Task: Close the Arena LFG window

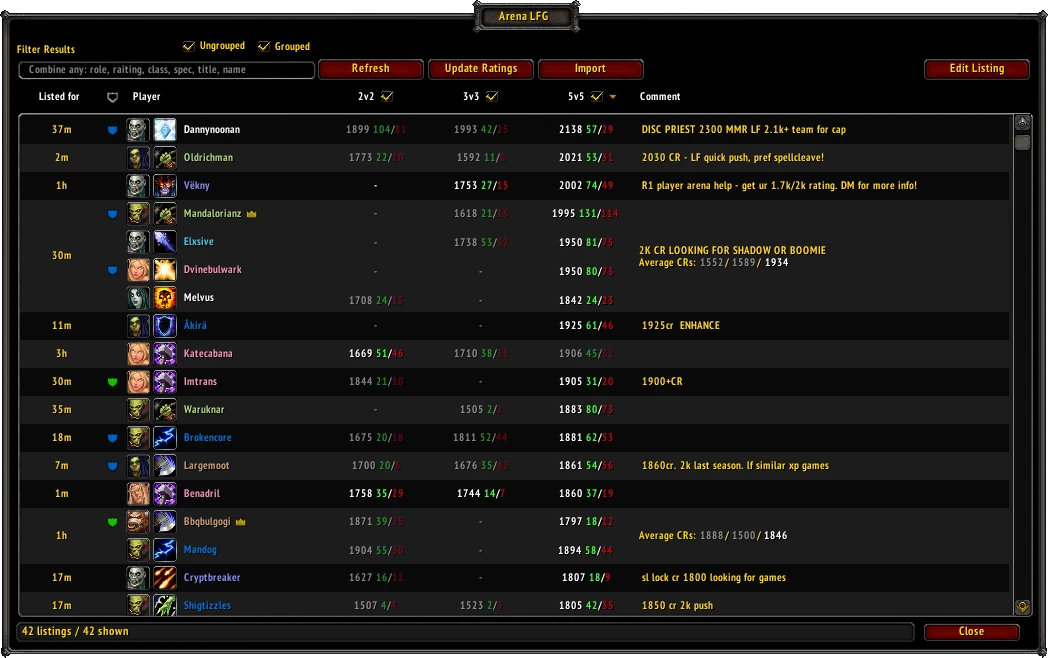Action: 971,632
